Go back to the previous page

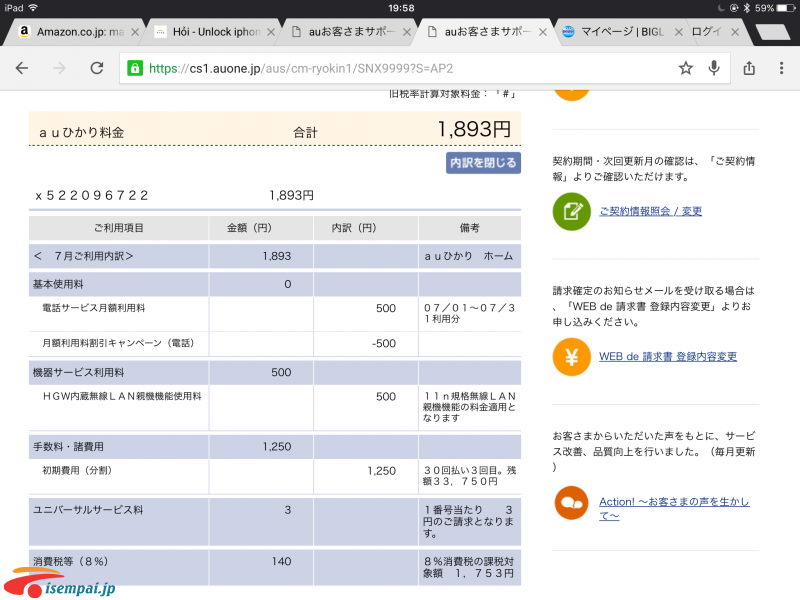pos(22,68)
